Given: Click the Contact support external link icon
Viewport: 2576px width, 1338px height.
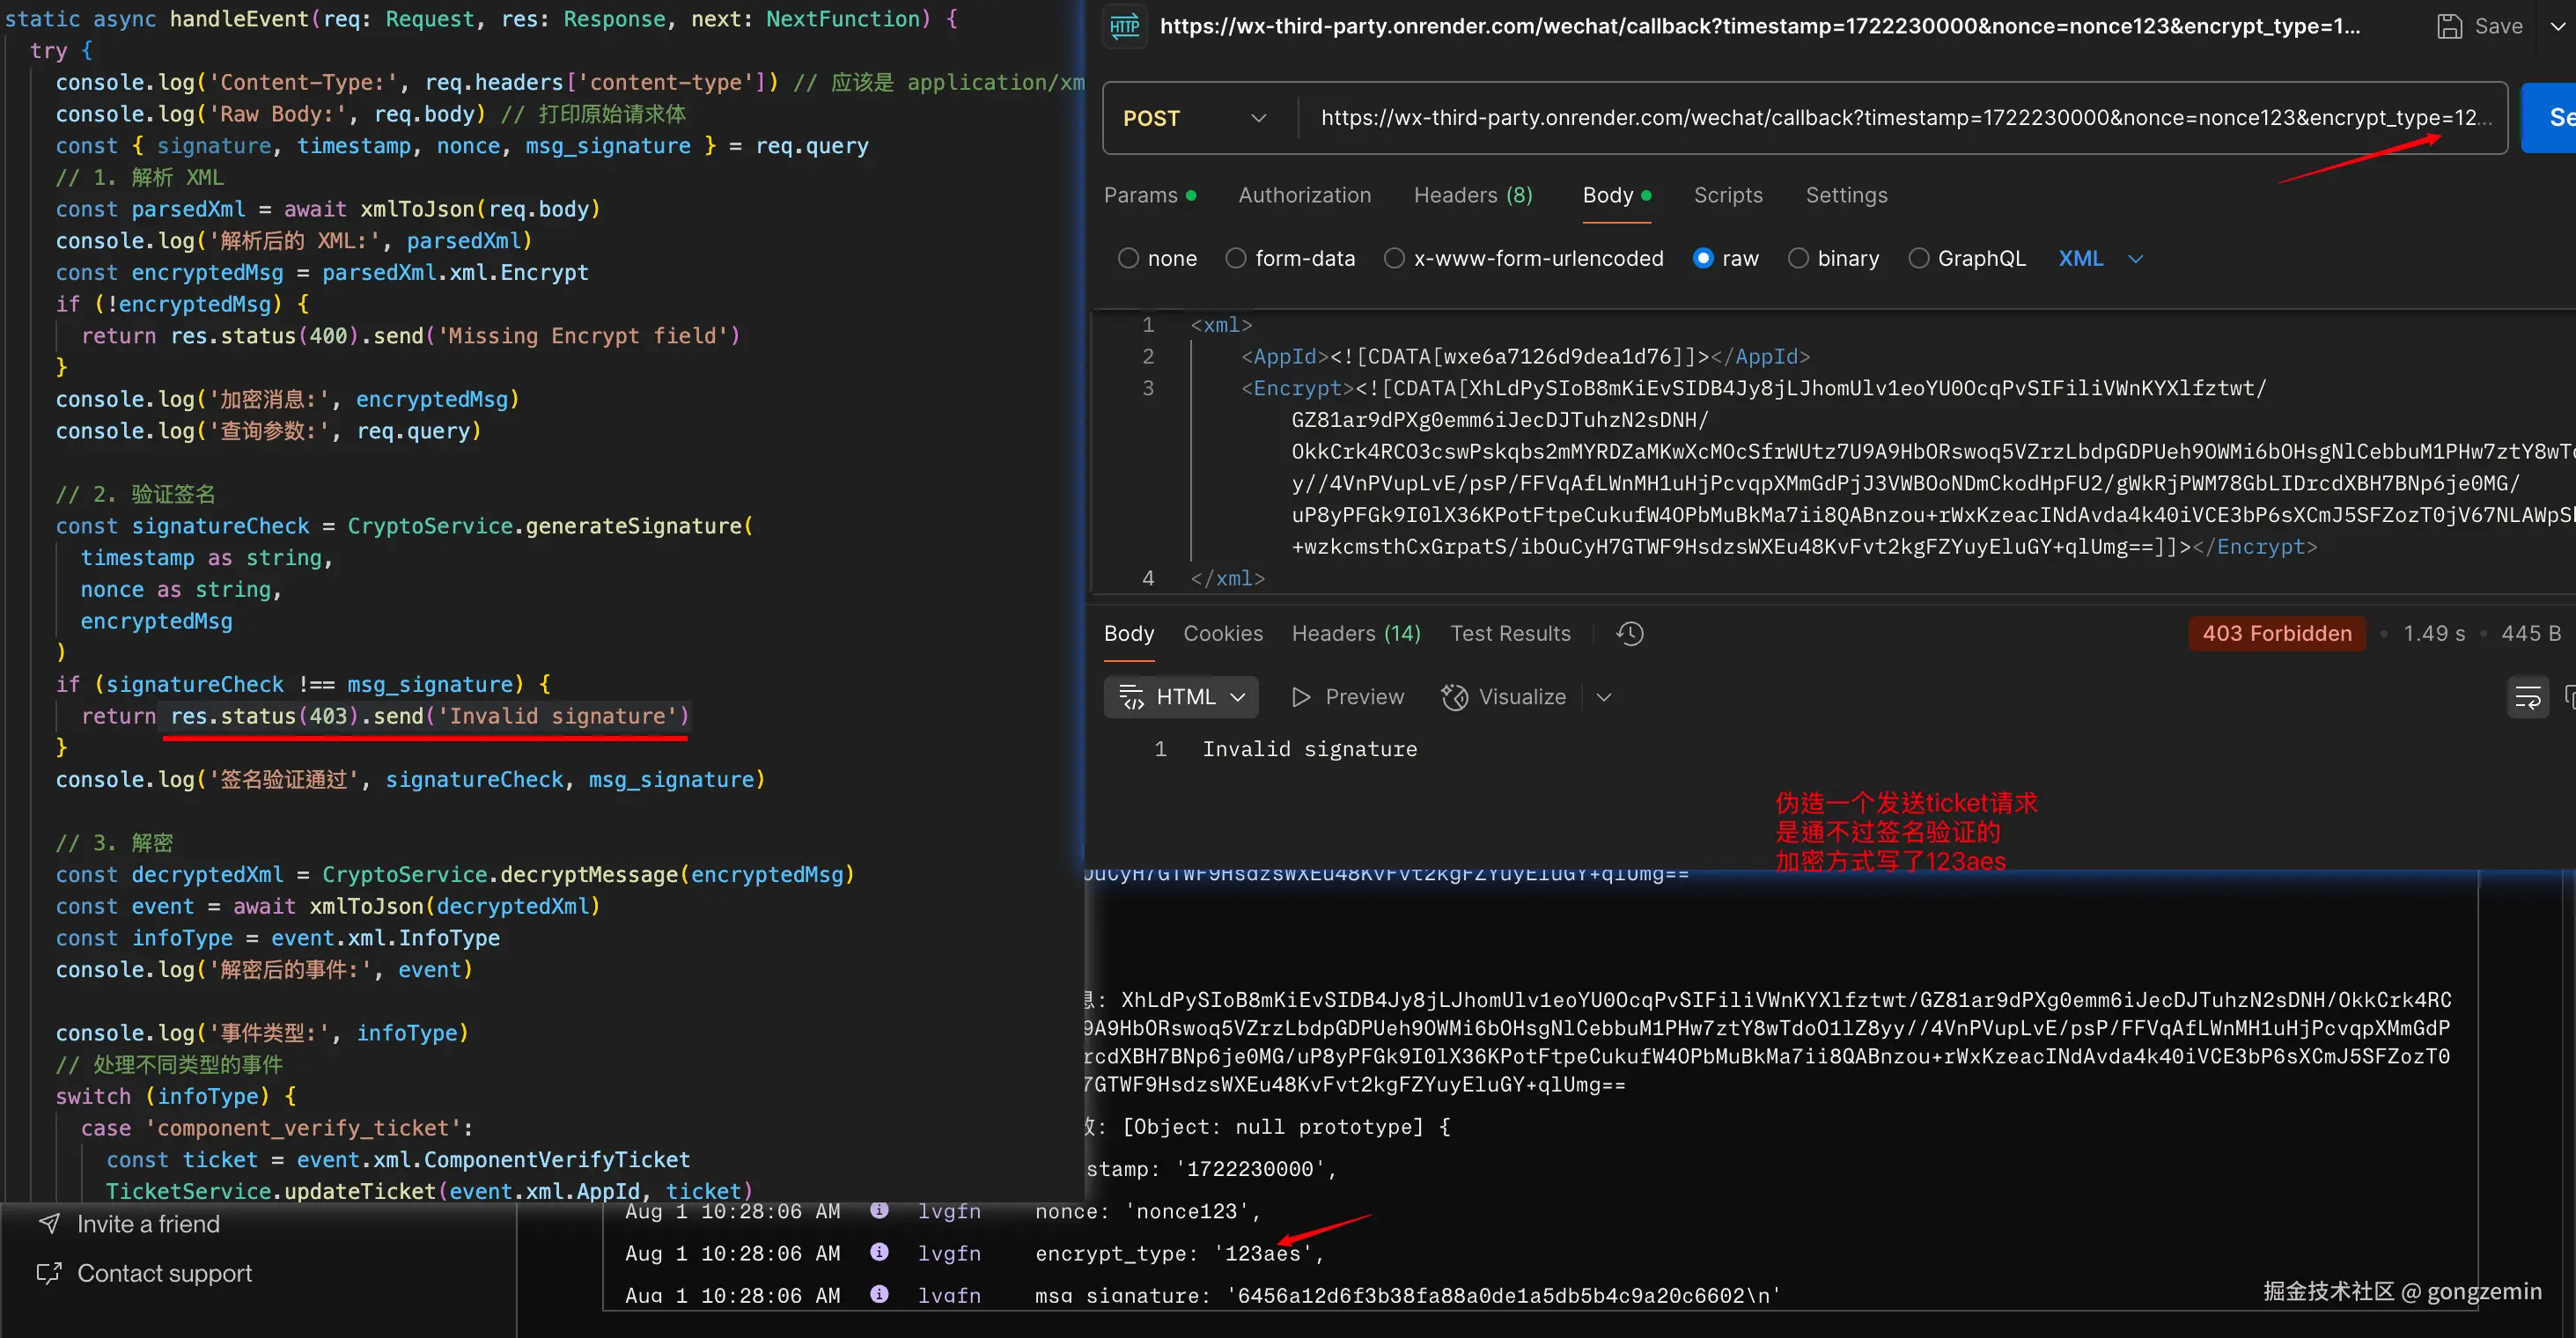Looking at the screenshot, I should 49,1273.
